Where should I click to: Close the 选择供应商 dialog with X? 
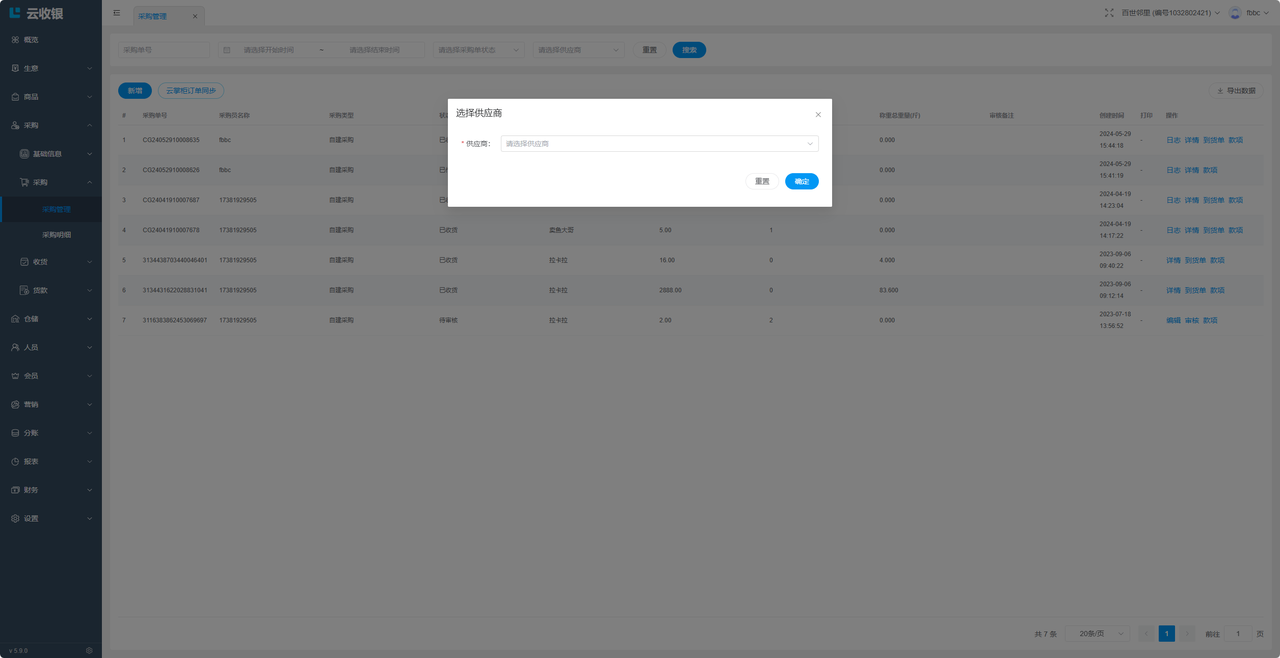click(818, 115)
